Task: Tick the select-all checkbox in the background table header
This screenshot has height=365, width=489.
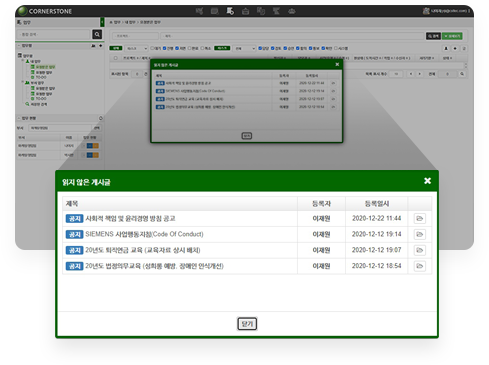Action: click(116, 58)
